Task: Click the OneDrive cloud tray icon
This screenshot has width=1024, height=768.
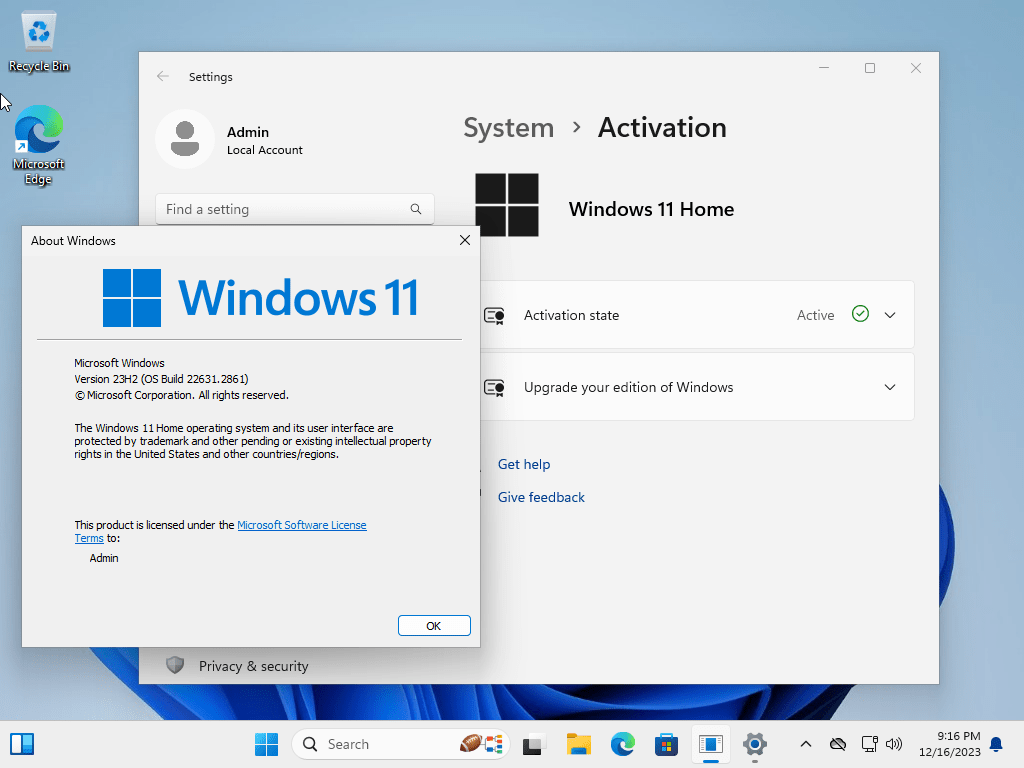Action: click(838, 744)
